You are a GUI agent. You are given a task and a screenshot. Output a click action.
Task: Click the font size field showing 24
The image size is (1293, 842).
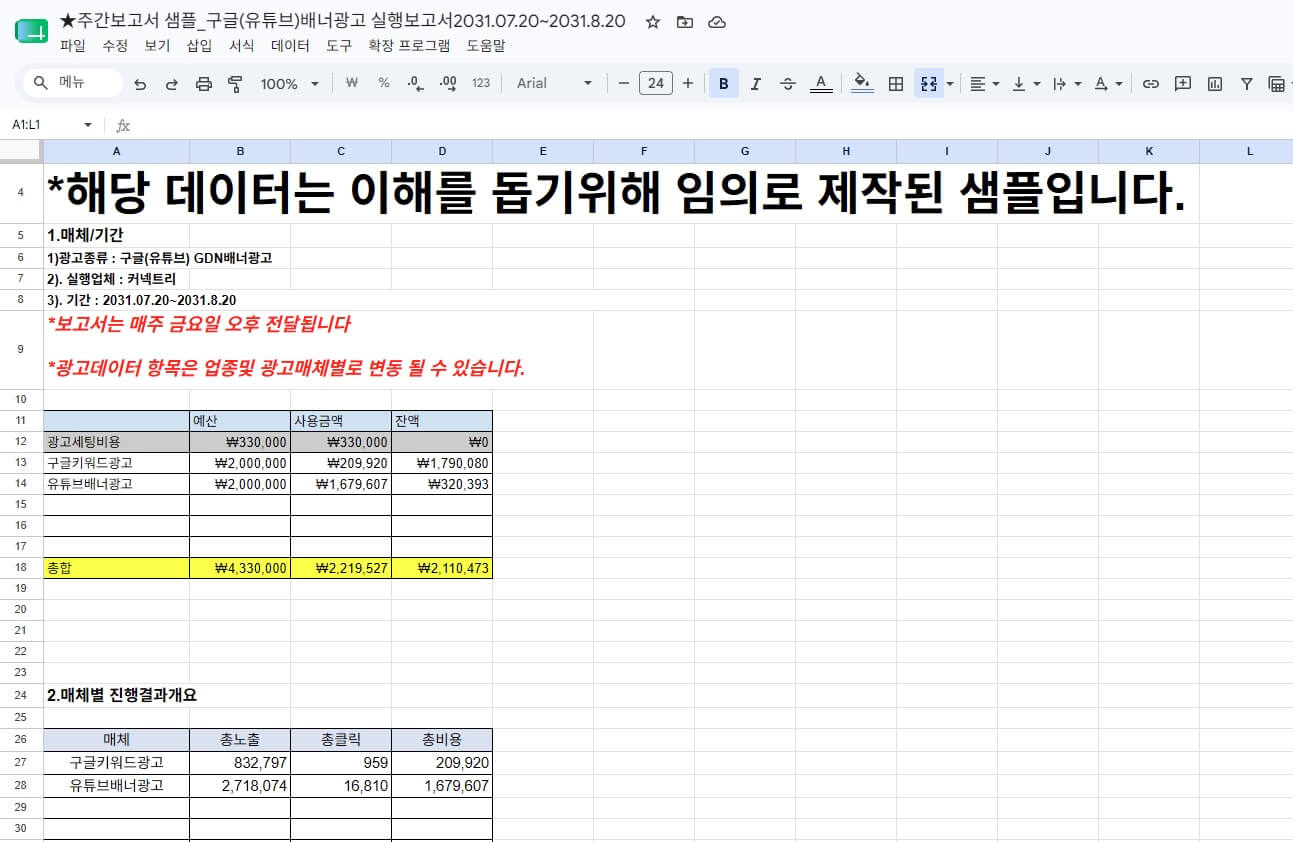[x=656, y=83]
